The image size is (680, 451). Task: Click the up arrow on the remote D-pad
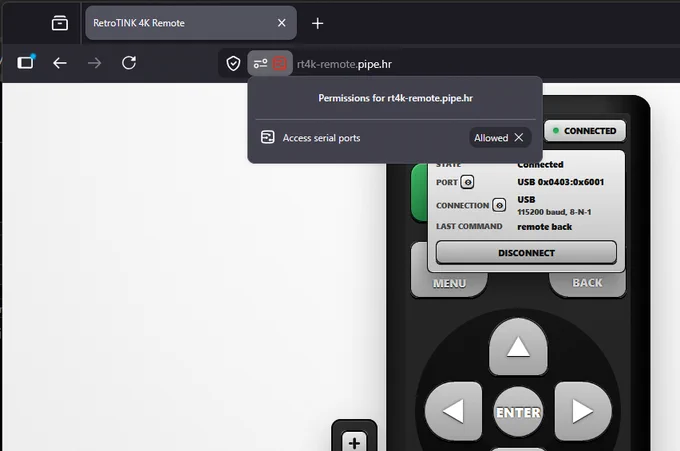coord(518,347)
